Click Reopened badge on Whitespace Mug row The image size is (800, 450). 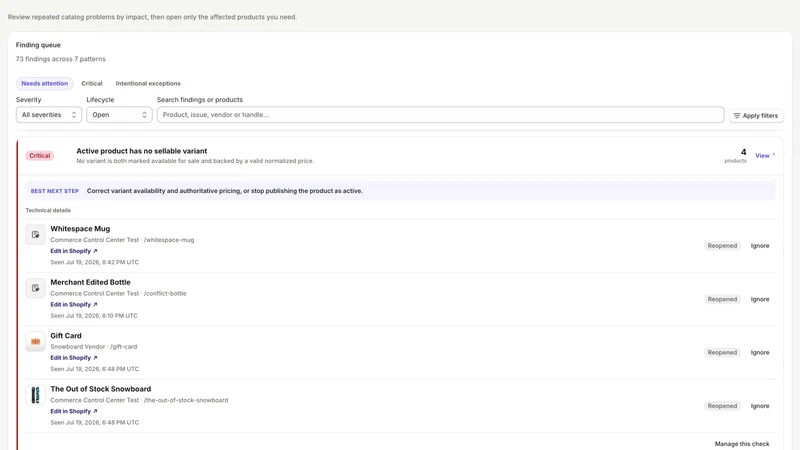click(722, 246)
